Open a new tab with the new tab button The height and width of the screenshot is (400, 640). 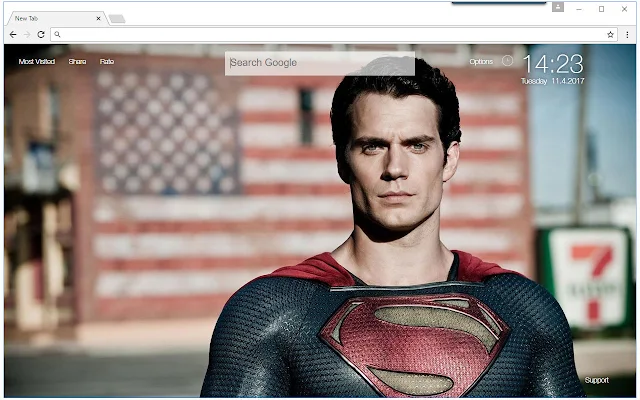(117, 19)
